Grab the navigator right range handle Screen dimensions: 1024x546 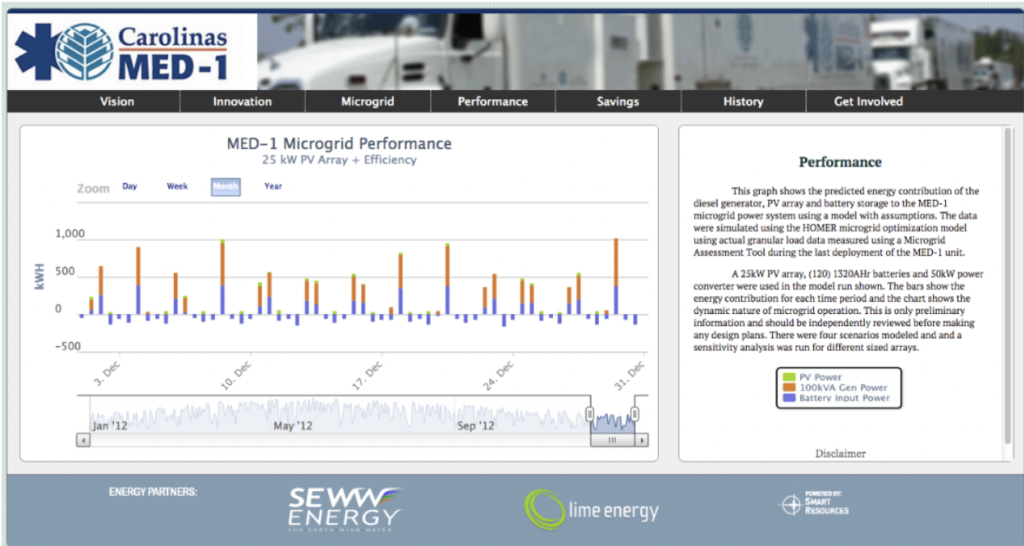[x=634, y=414]
